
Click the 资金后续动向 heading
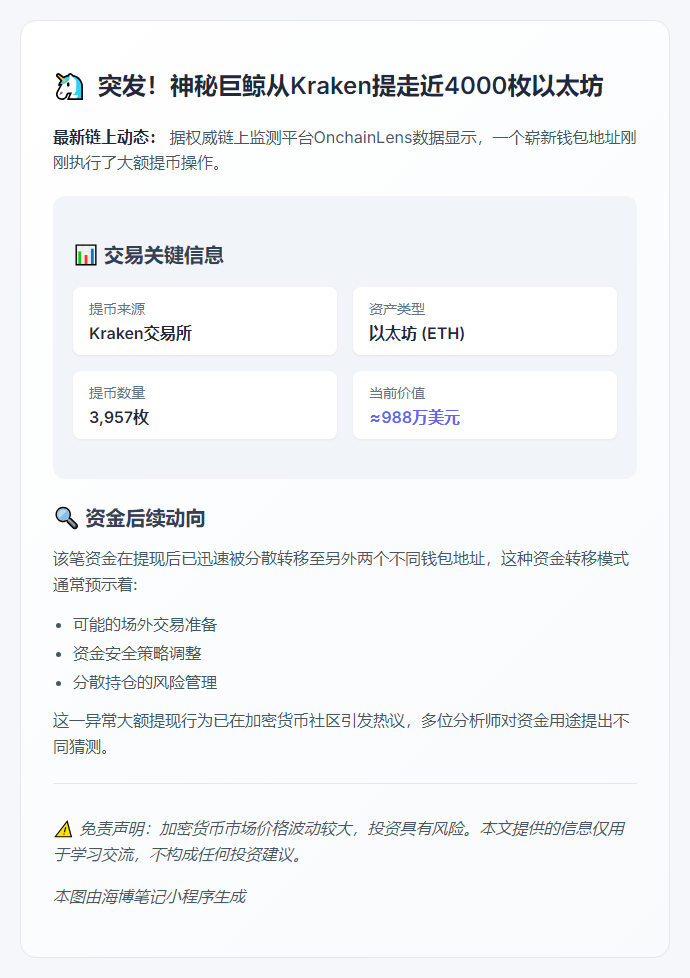click(x=145, y=518)
